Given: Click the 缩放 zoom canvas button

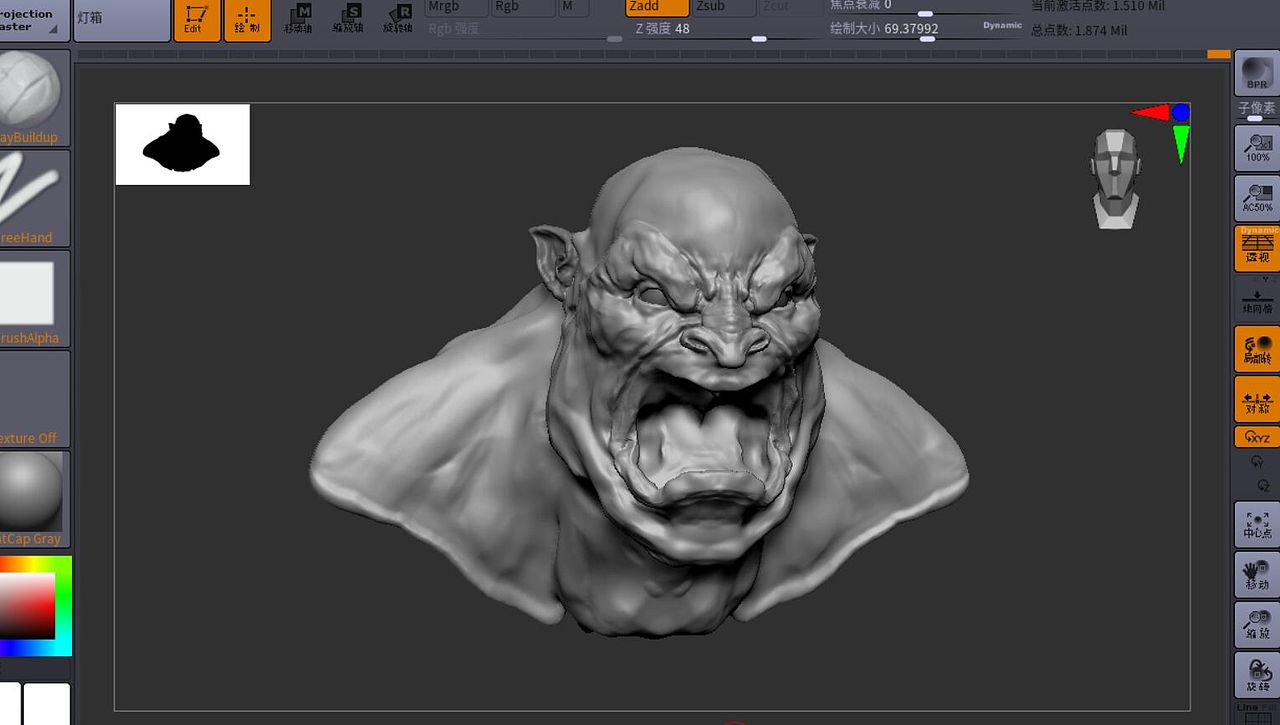Looking at the screenshot, I should [x=1257, y=624].
